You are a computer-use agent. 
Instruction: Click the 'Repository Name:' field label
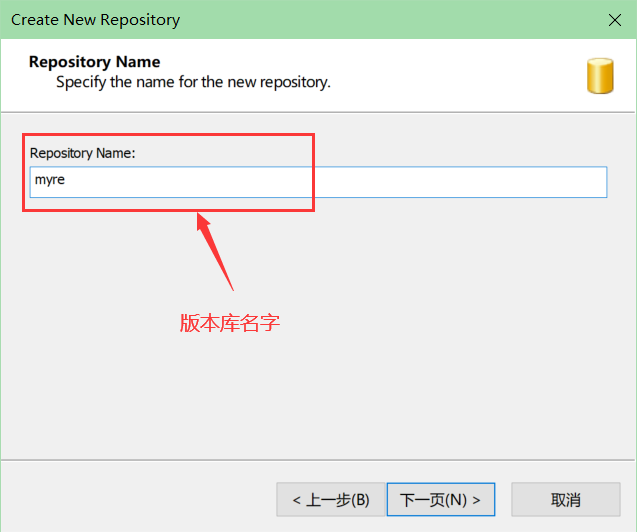(82, 153)
